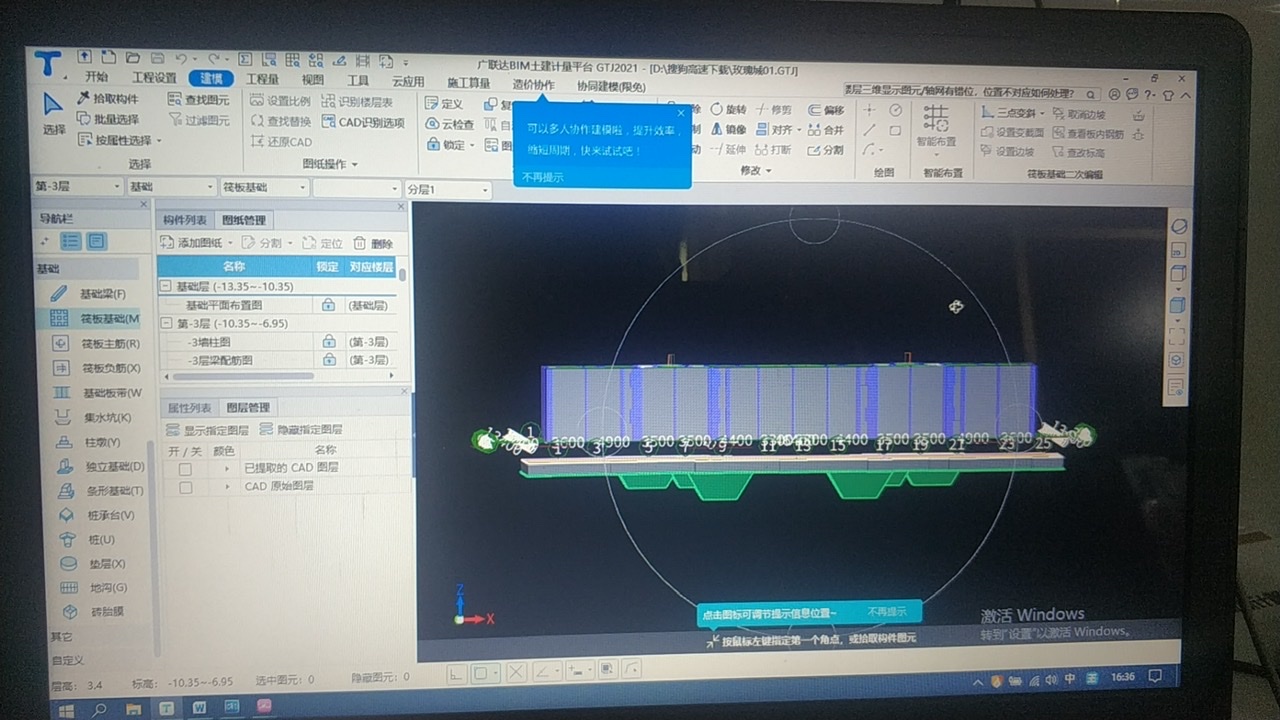Click 修剪 trim tool
This screenshot has width=1280, height=720.
(774, 110)
